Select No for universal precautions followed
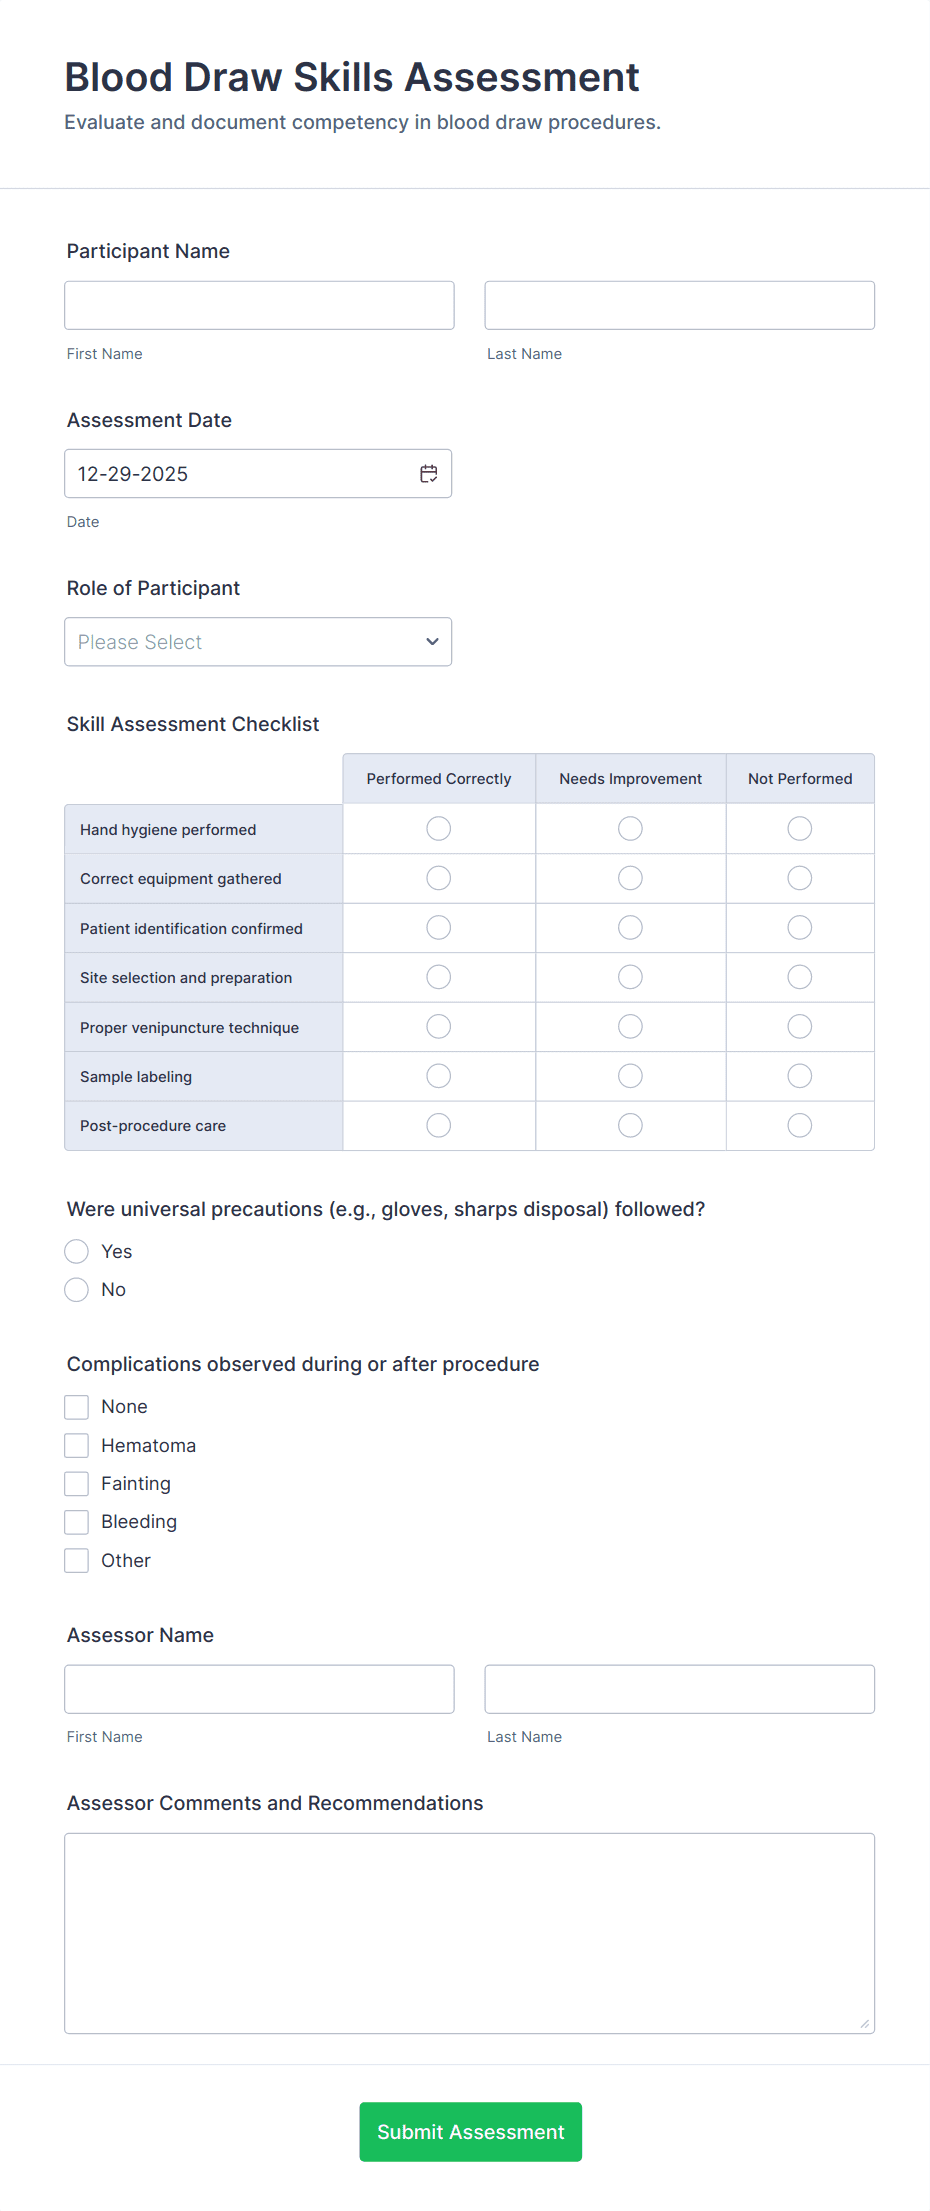 76,1289
